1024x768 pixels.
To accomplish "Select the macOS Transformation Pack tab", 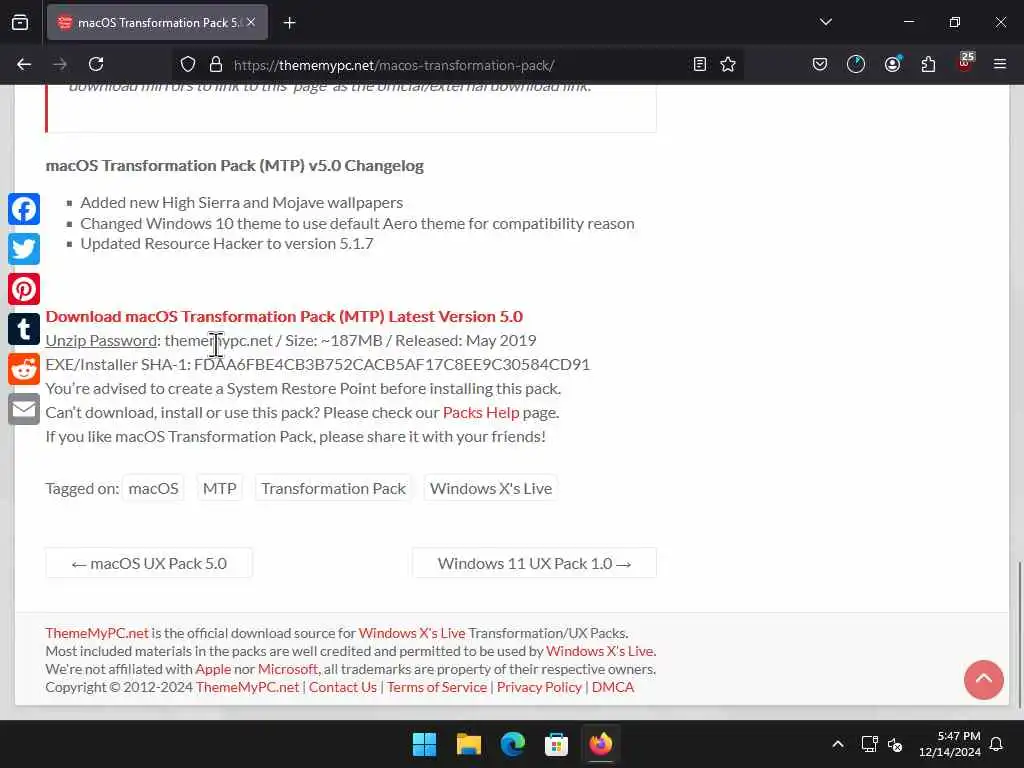I will [x=157, y=22].
